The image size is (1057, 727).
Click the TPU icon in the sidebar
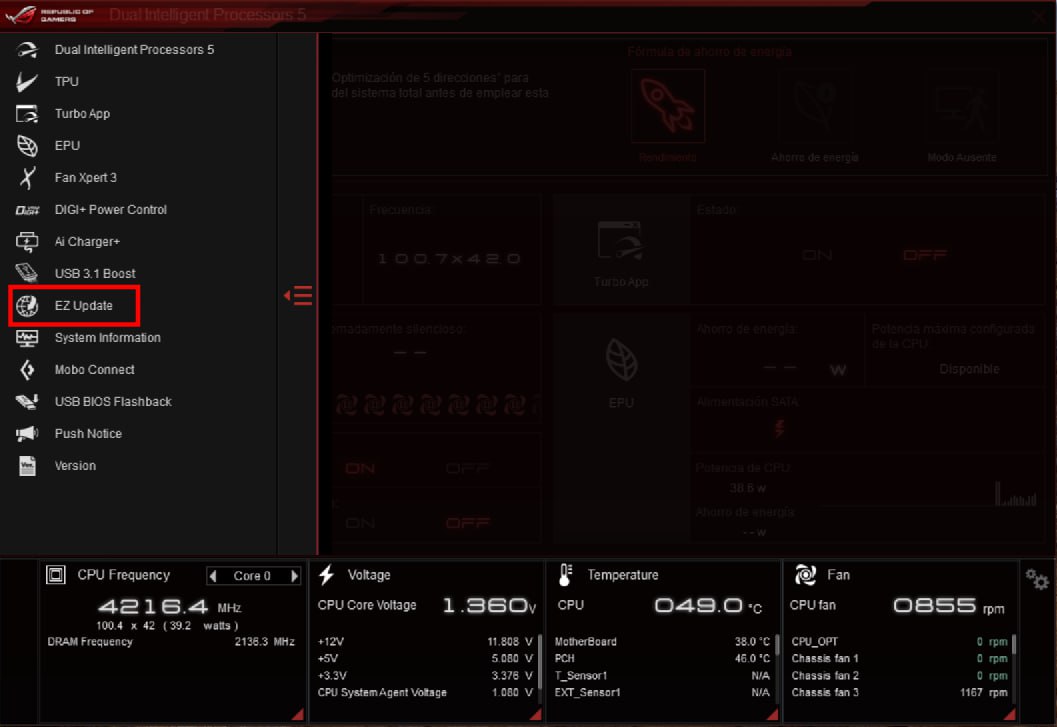[x=27, y=82]
